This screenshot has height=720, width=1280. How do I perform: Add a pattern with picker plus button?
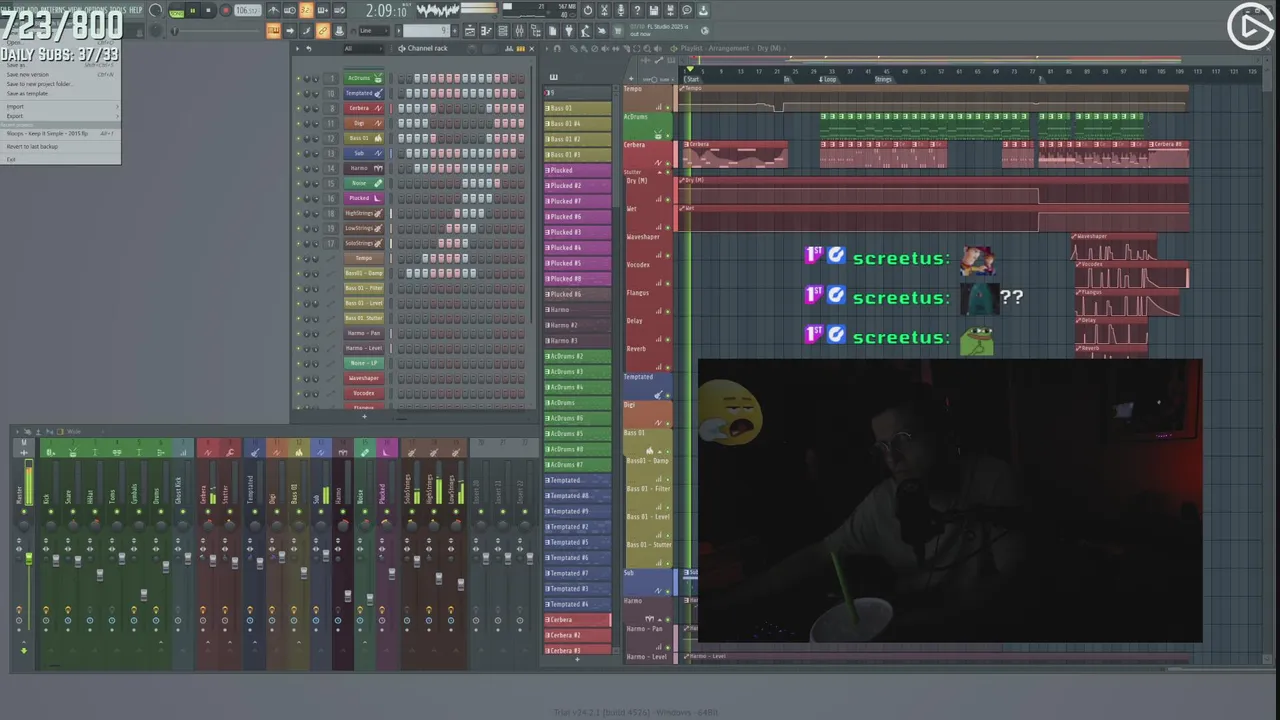pos(577,659)
